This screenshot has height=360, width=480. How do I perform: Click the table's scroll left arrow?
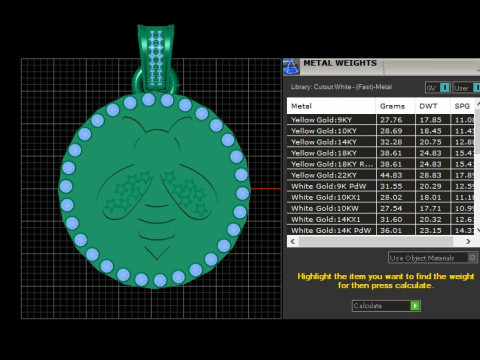coord(293,241)
